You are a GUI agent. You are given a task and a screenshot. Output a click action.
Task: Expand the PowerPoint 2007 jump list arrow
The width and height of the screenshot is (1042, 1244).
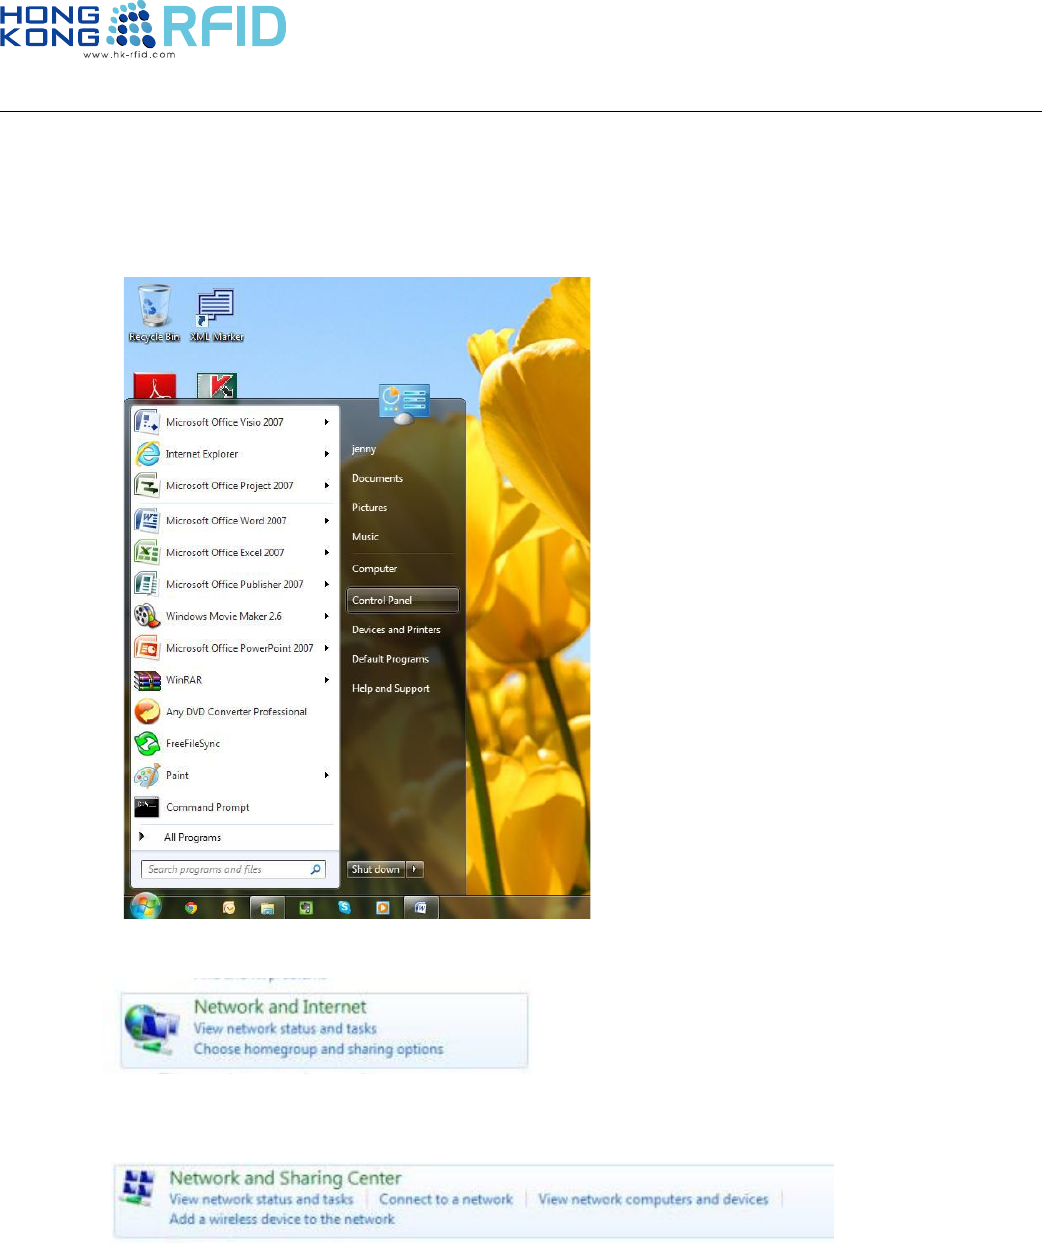click(x=327, y=648)
